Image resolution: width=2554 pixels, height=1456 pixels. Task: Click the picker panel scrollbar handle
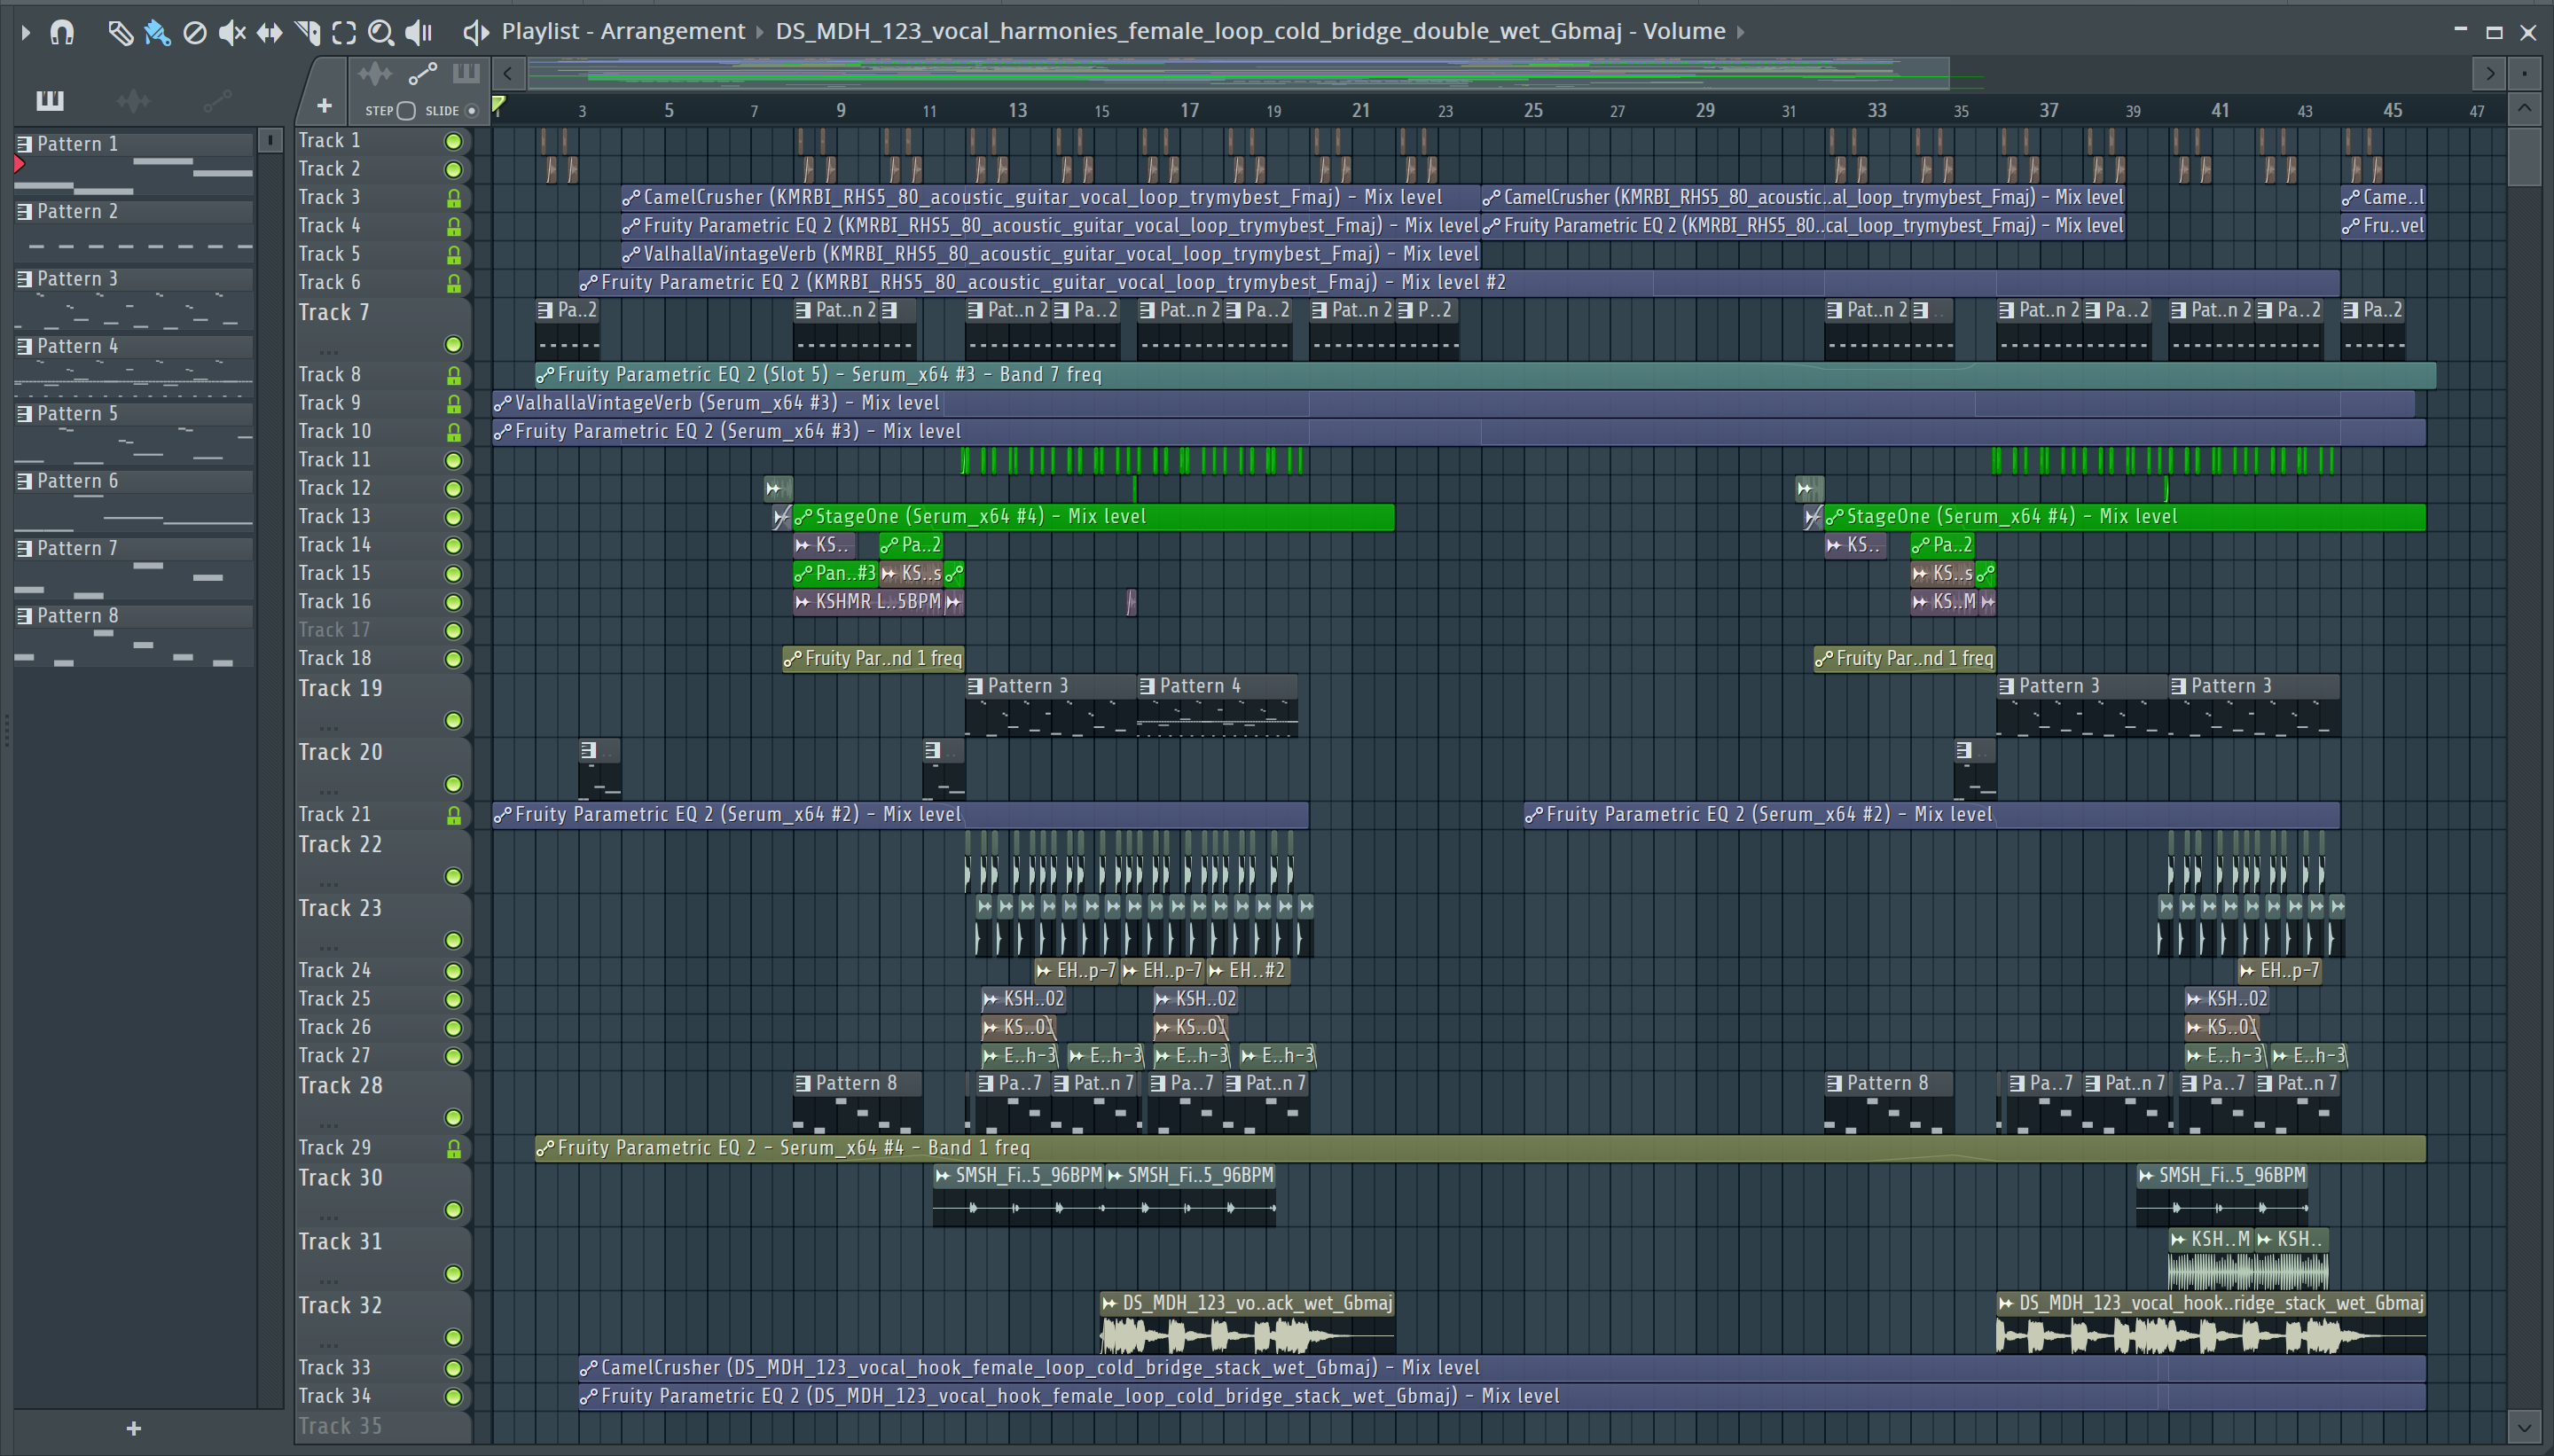coord(270,141)
